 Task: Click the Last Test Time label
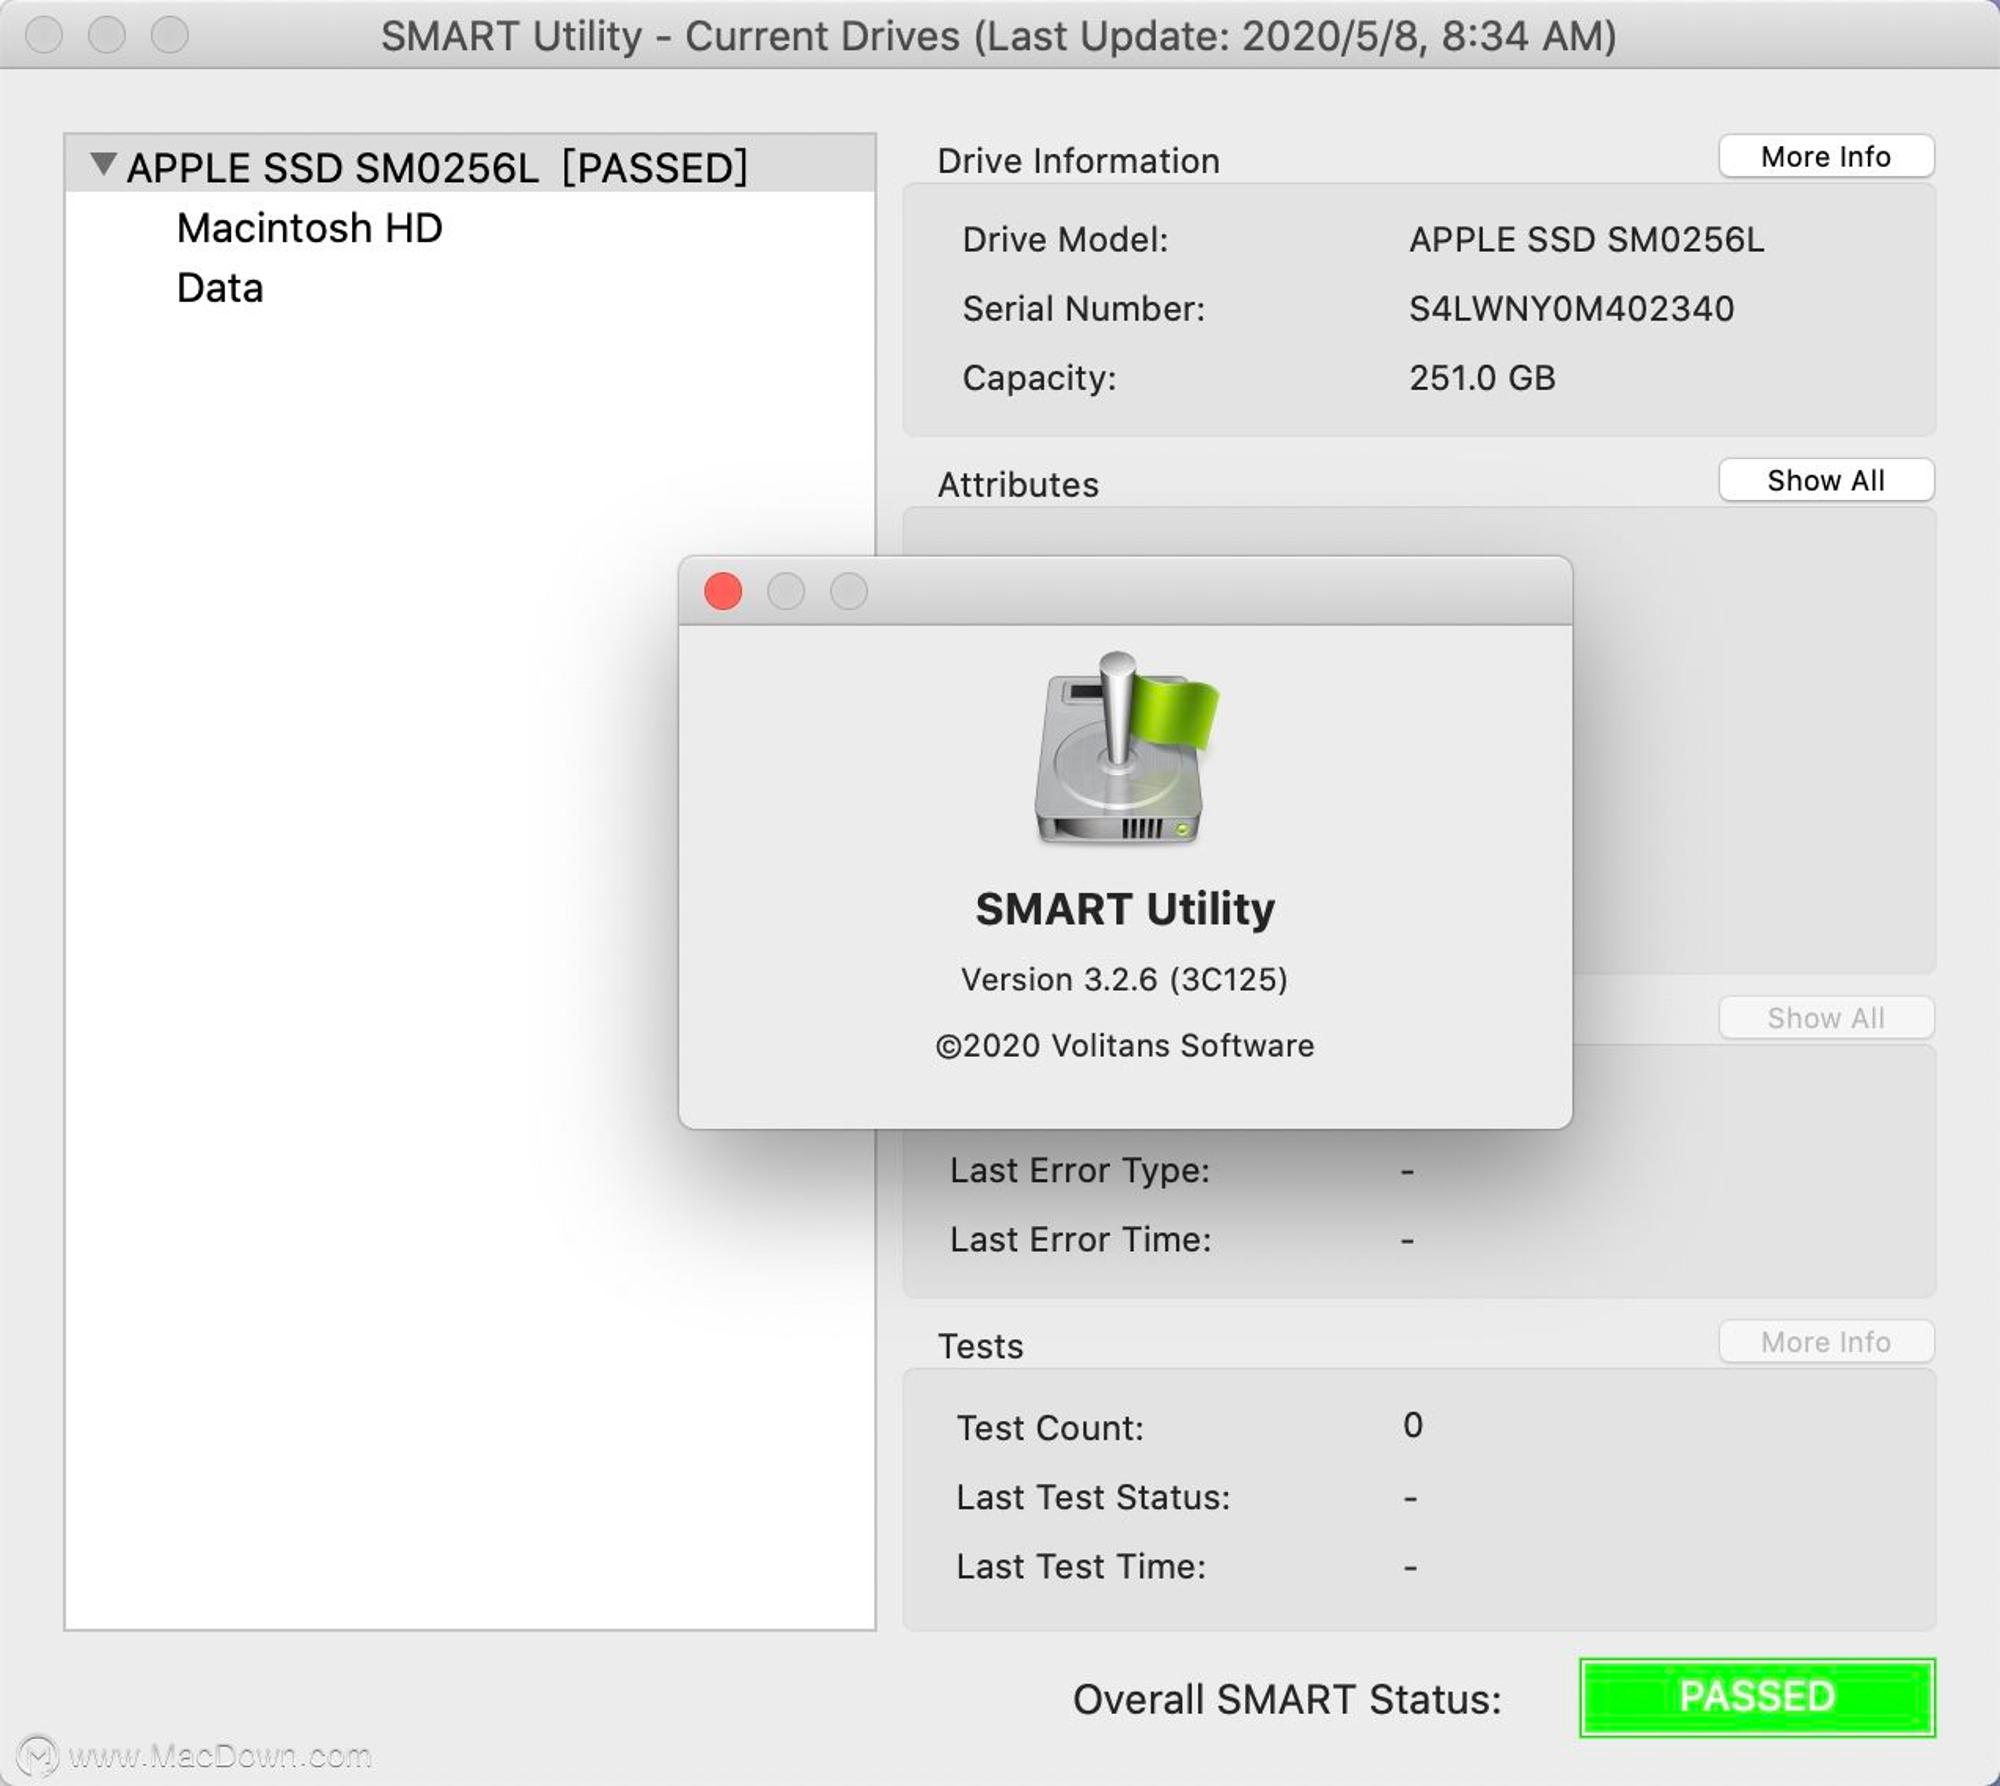point(1081,1566)
